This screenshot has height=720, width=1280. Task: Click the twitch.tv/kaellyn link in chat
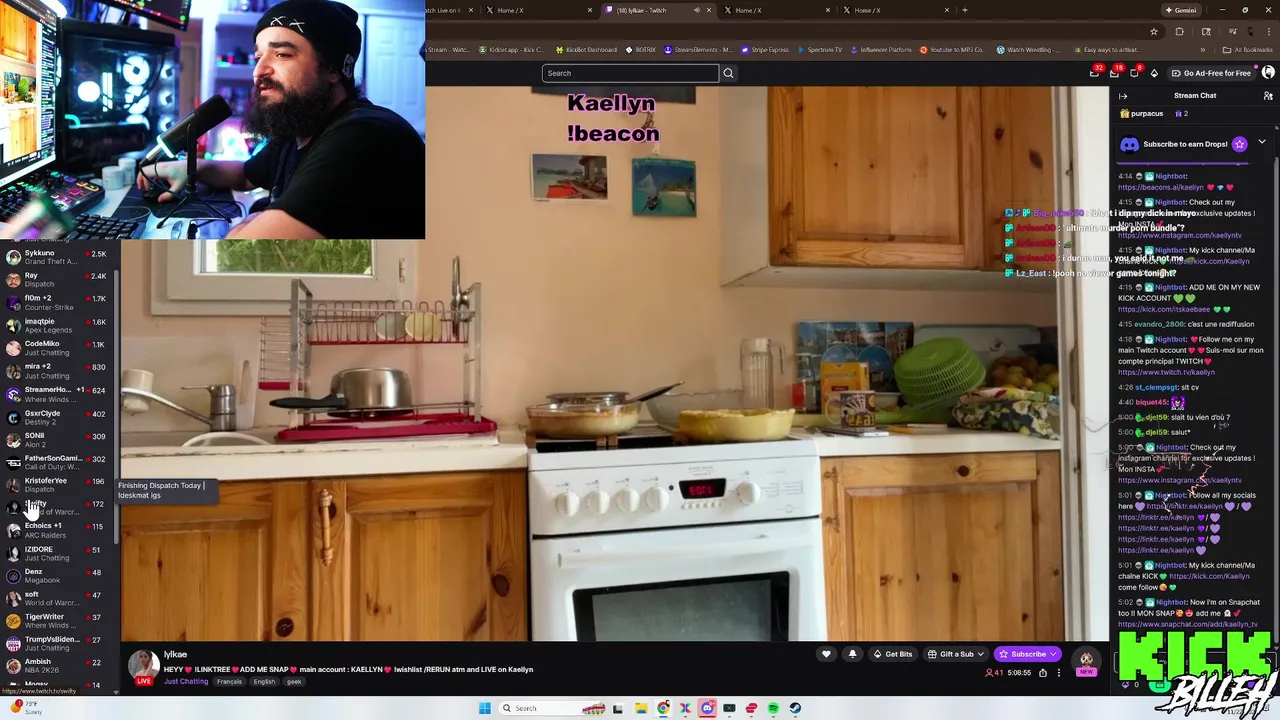point(1166,372)
